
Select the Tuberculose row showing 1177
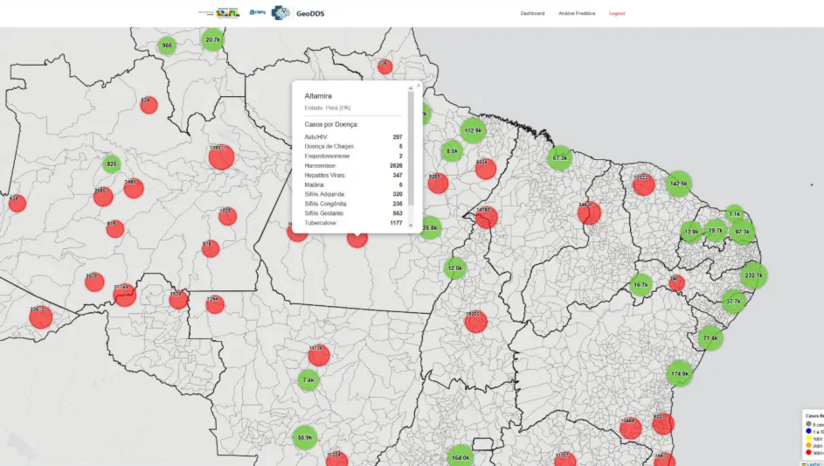click(353, 223)
